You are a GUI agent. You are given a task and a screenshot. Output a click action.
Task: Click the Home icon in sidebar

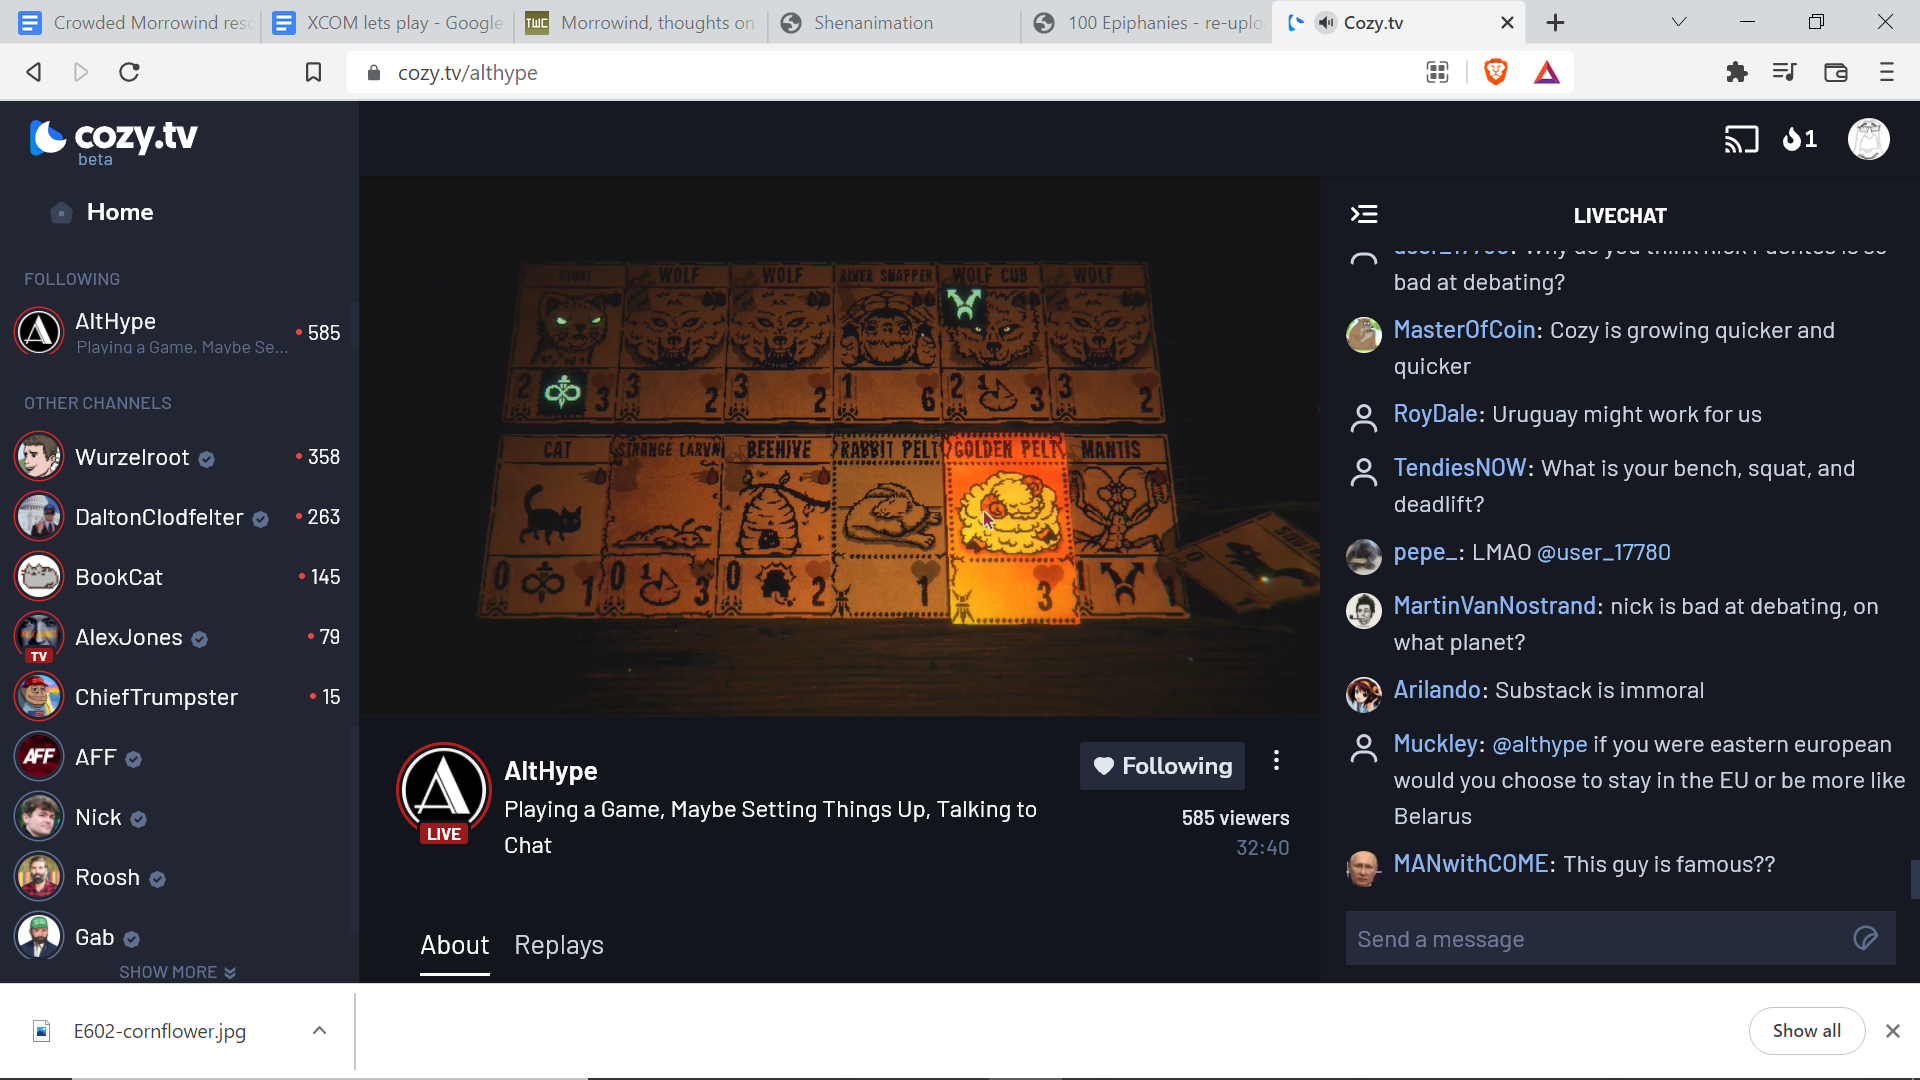coord(61,212)
